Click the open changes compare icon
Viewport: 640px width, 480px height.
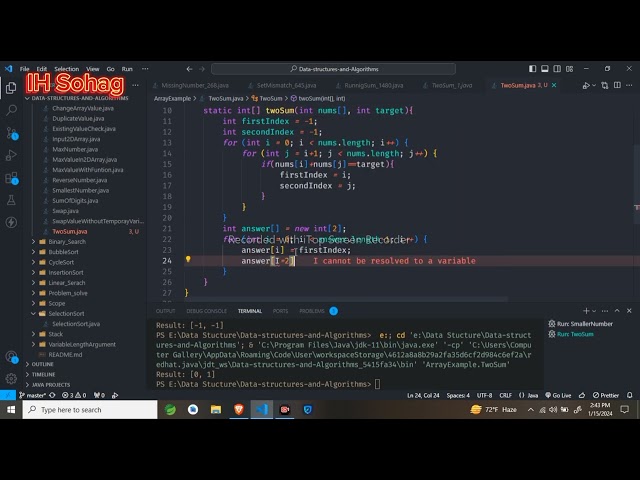tap(605, 85)
